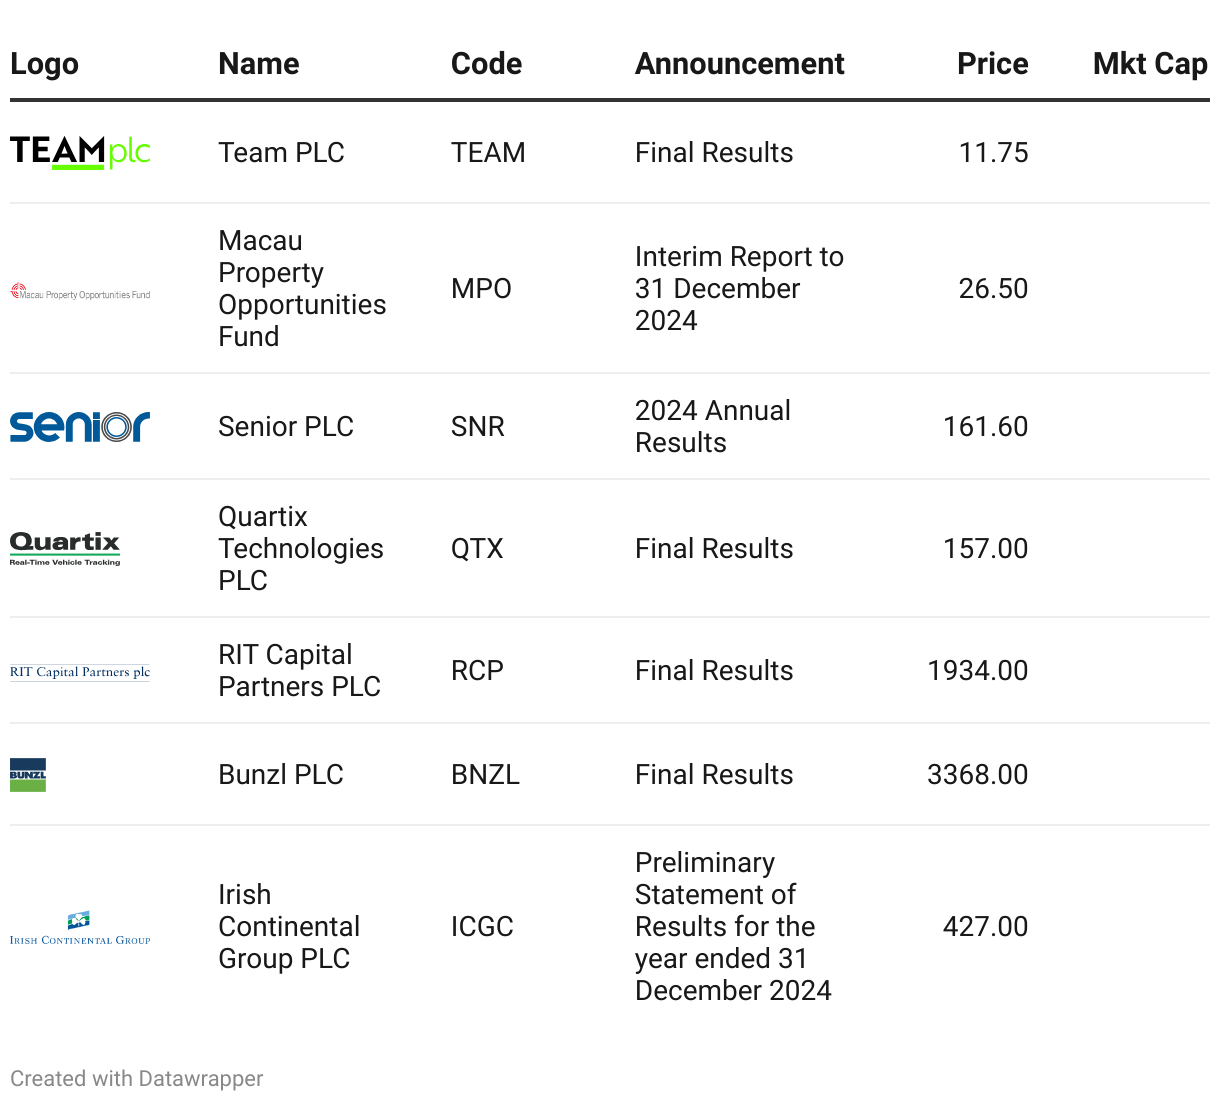
Task: Select the Price column header
Action: [992, 64]
